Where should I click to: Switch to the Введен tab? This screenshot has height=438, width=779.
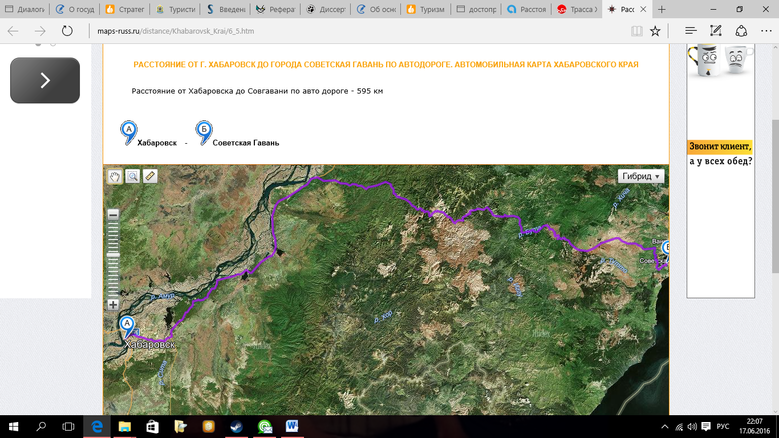(x=226, y=9)
